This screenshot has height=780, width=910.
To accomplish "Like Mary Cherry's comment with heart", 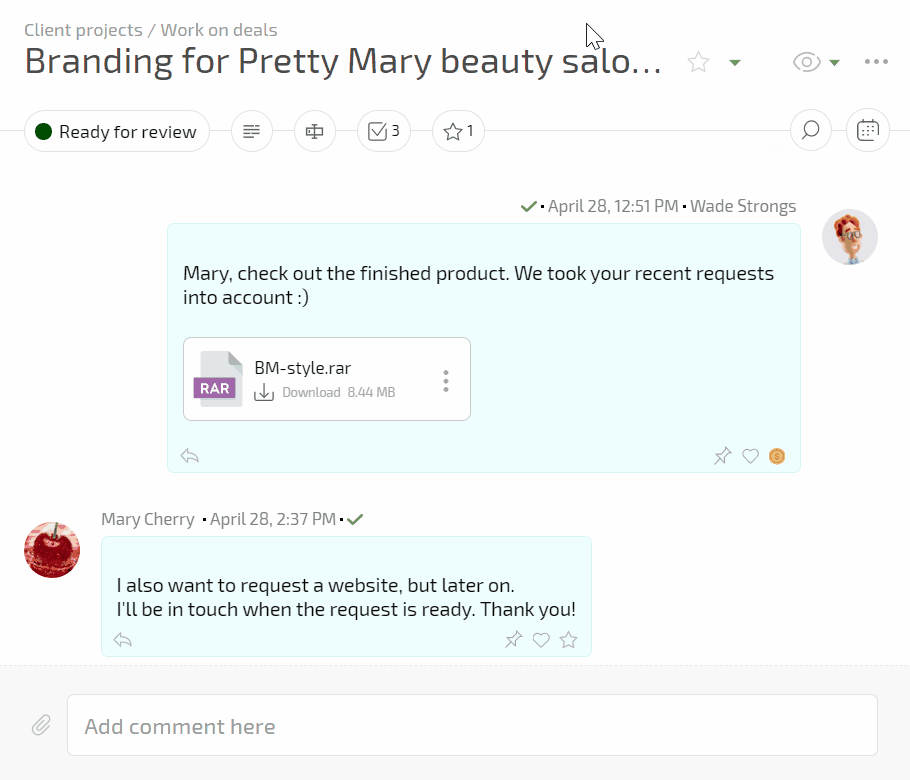I will pos(541,640).
